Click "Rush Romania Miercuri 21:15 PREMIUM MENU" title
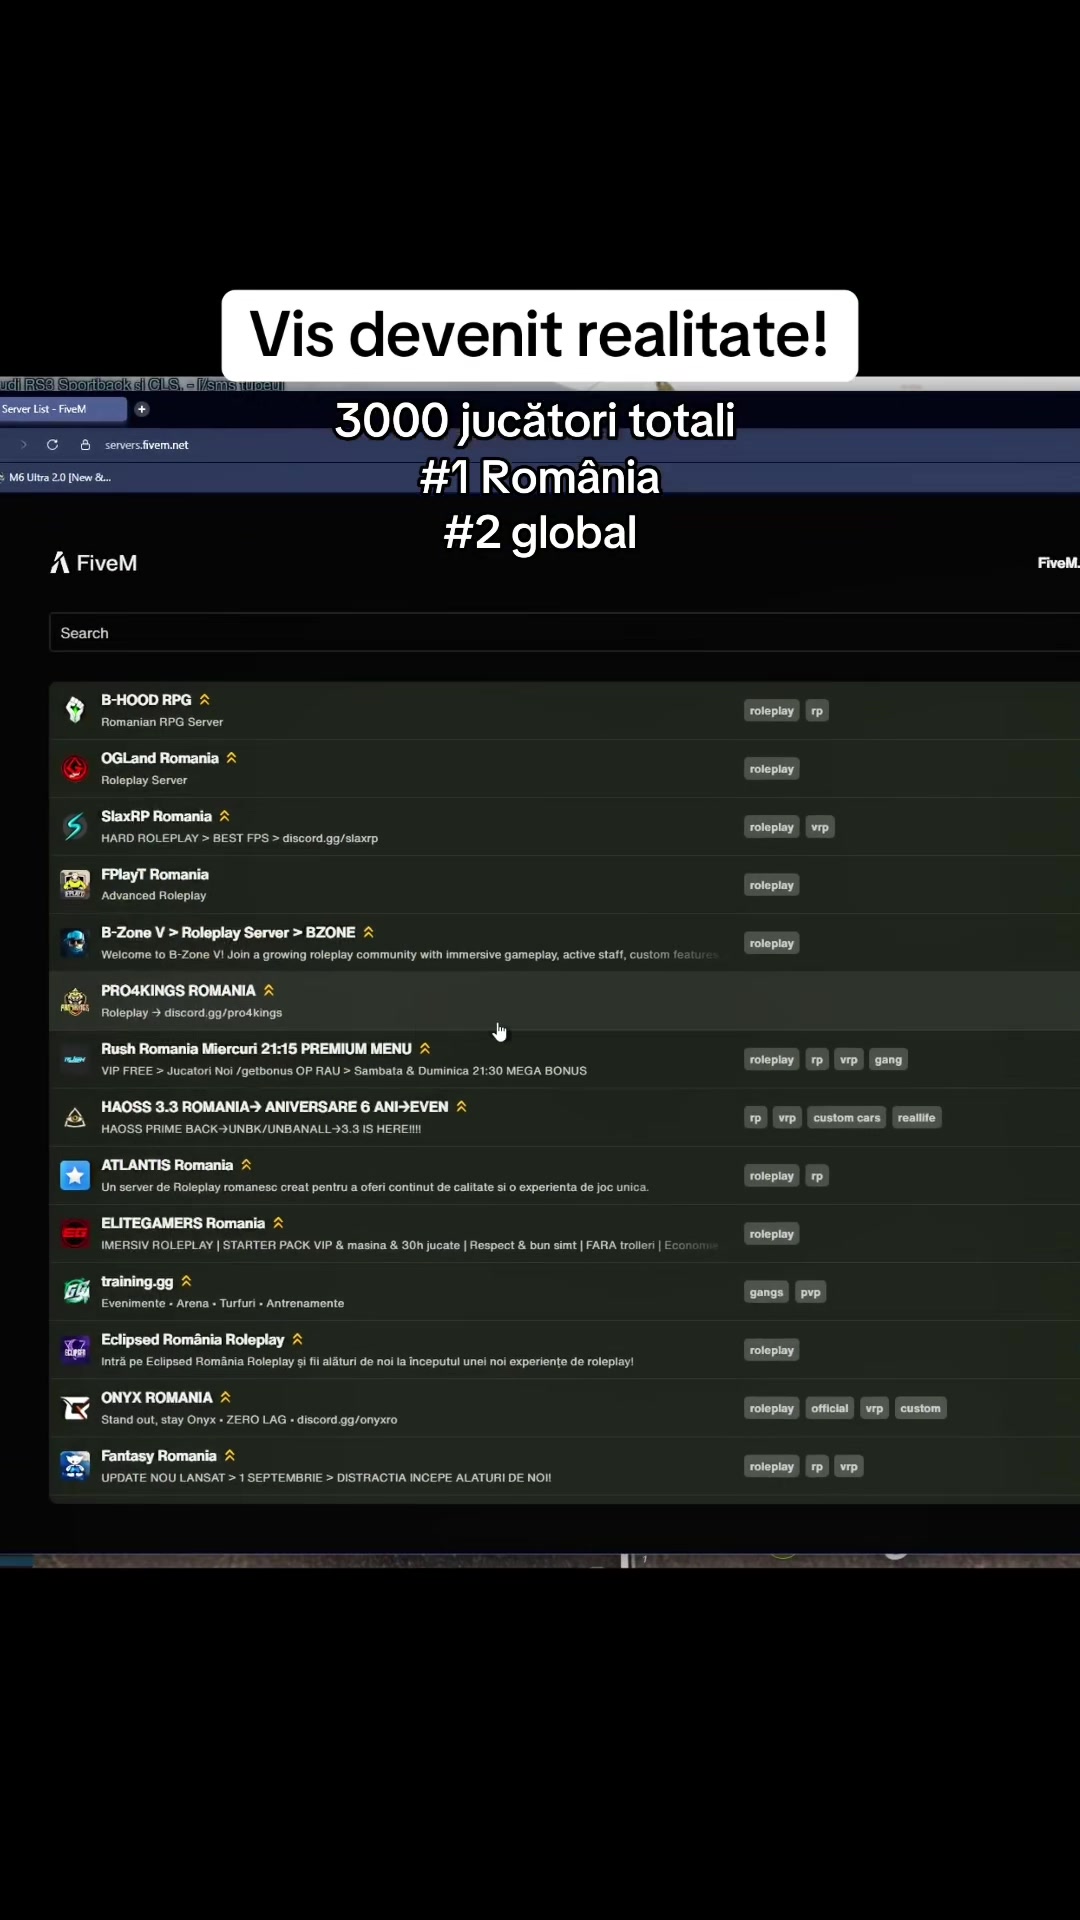1080x1920 pixels. [x=256, y=1049]
